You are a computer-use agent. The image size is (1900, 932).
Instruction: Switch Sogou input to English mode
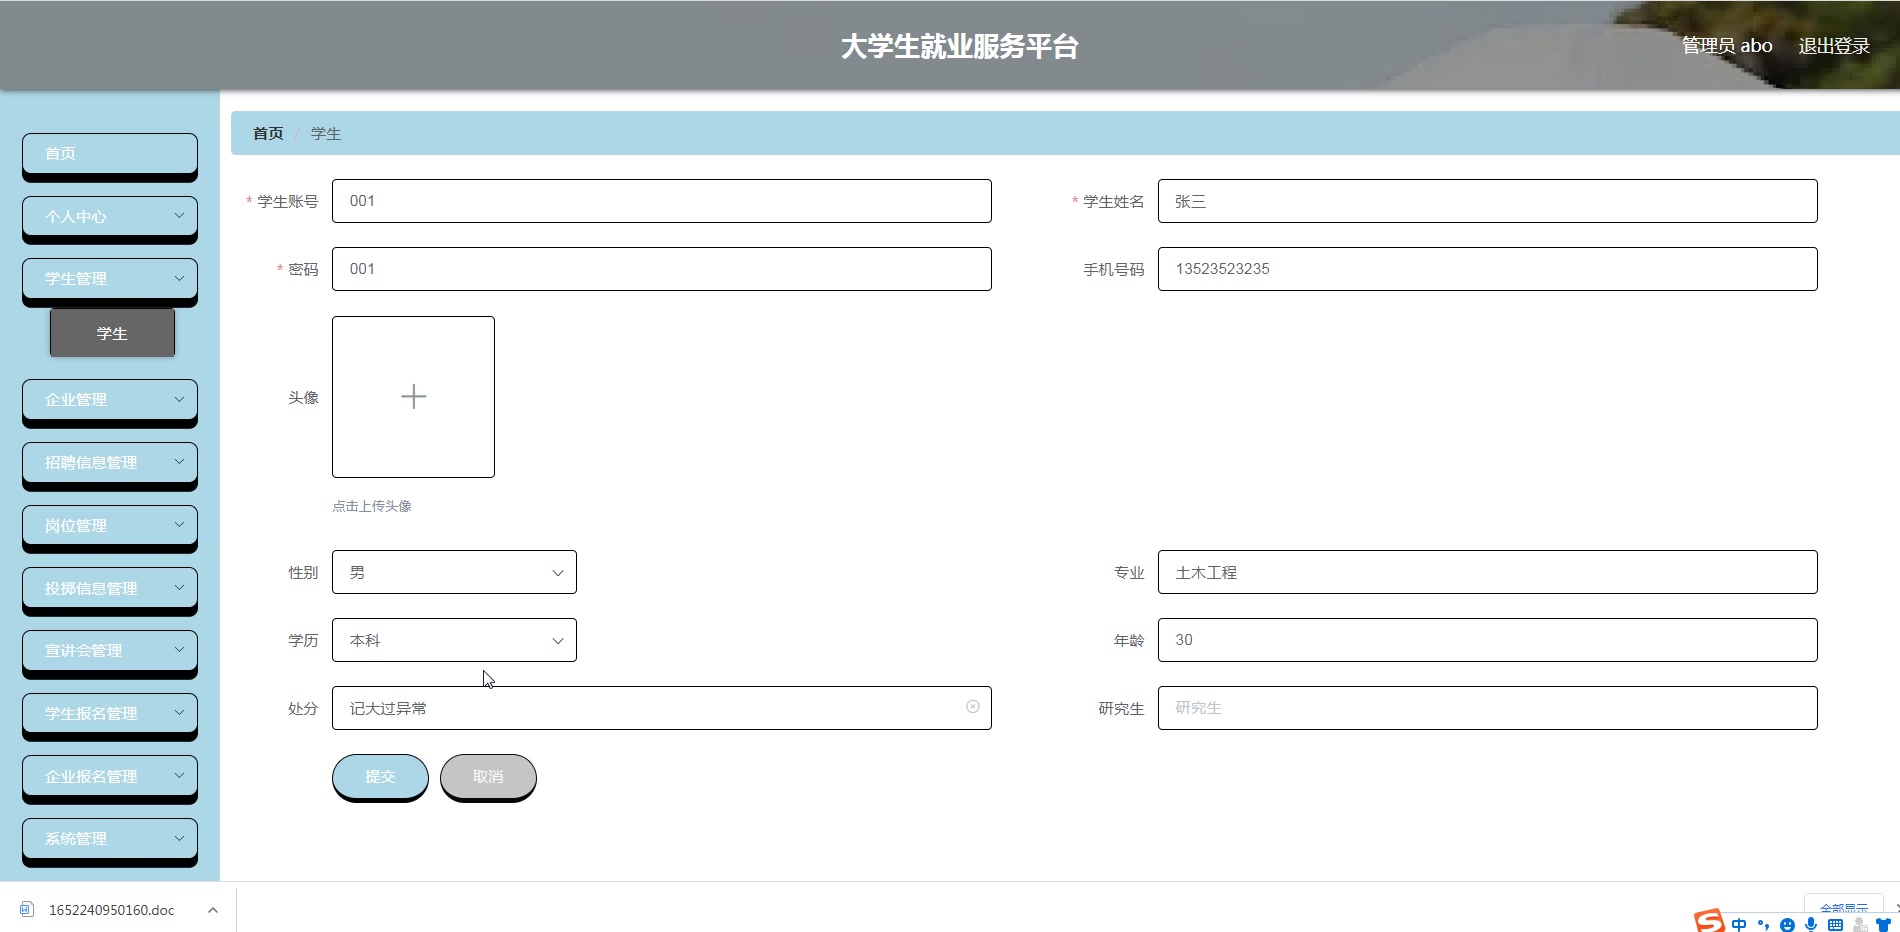(1739, 922)
